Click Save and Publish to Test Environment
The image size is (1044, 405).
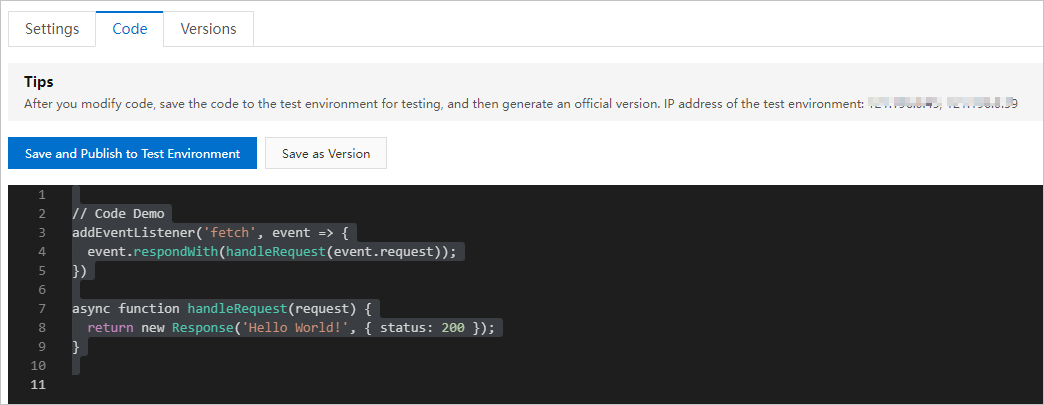point(132,154)
